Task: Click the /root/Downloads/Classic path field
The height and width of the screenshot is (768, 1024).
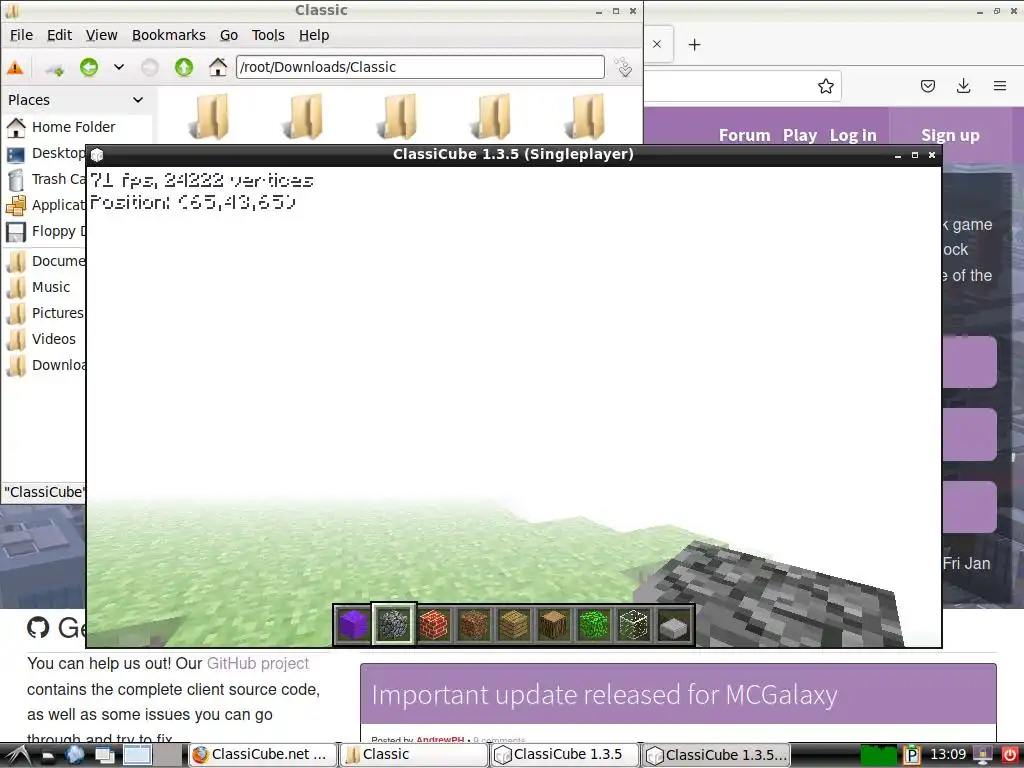Action: [x=420, y=67]
